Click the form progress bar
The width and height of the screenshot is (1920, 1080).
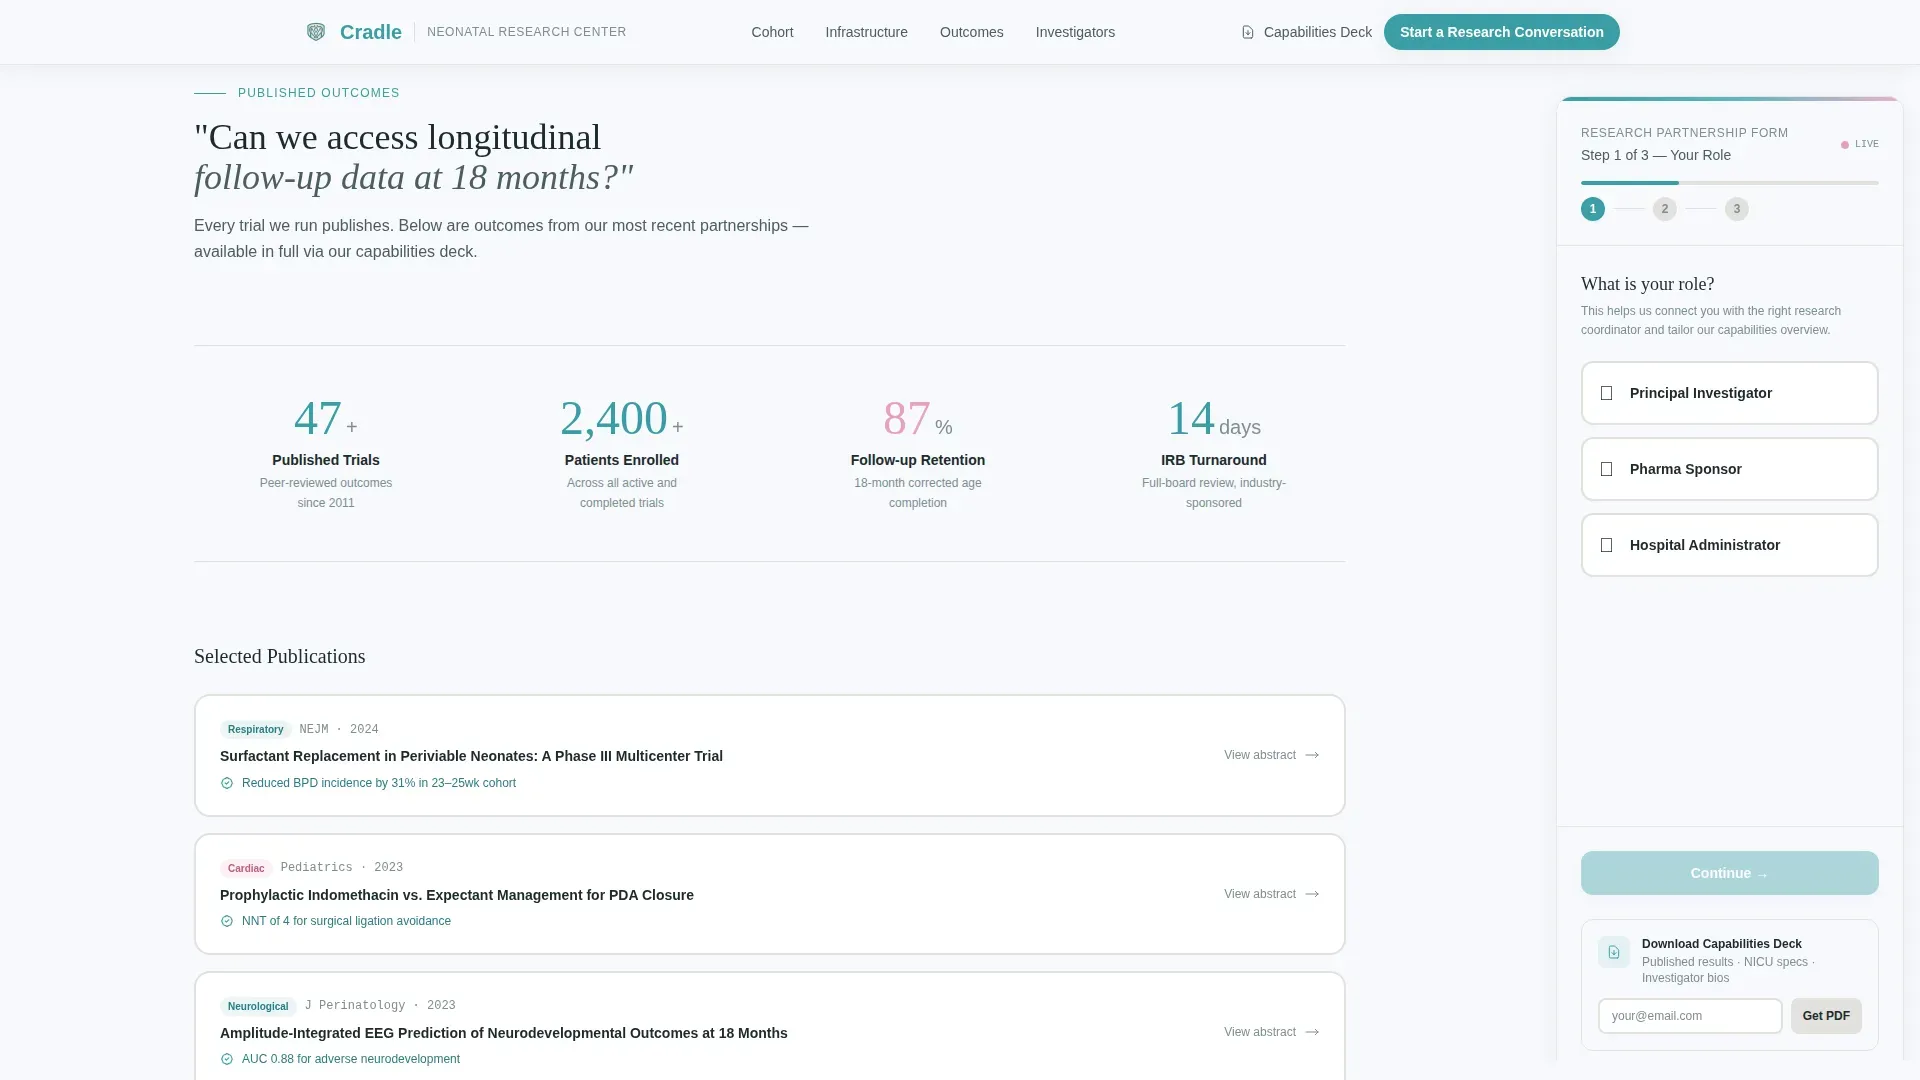1730,183
